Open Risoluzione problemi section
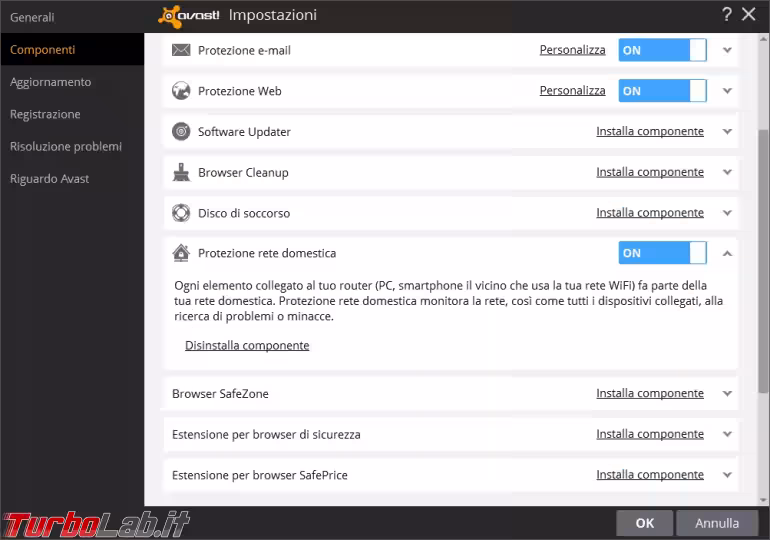The width and height of the screenshot is (770, 540). pos(72,146)
